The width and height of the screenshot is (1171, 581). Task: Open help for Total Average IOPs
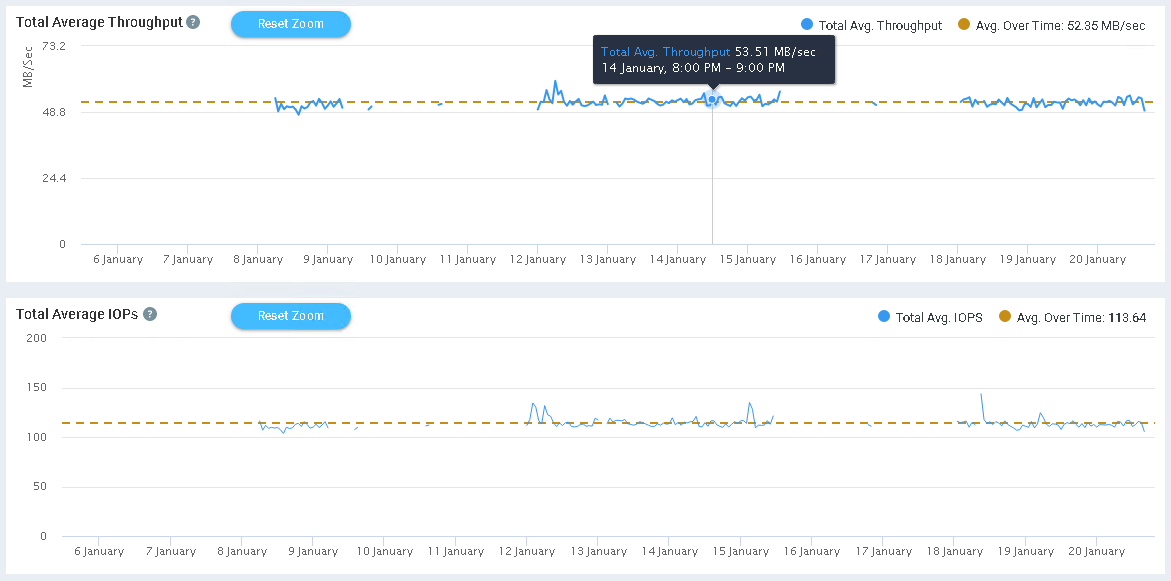pos(148,313)
